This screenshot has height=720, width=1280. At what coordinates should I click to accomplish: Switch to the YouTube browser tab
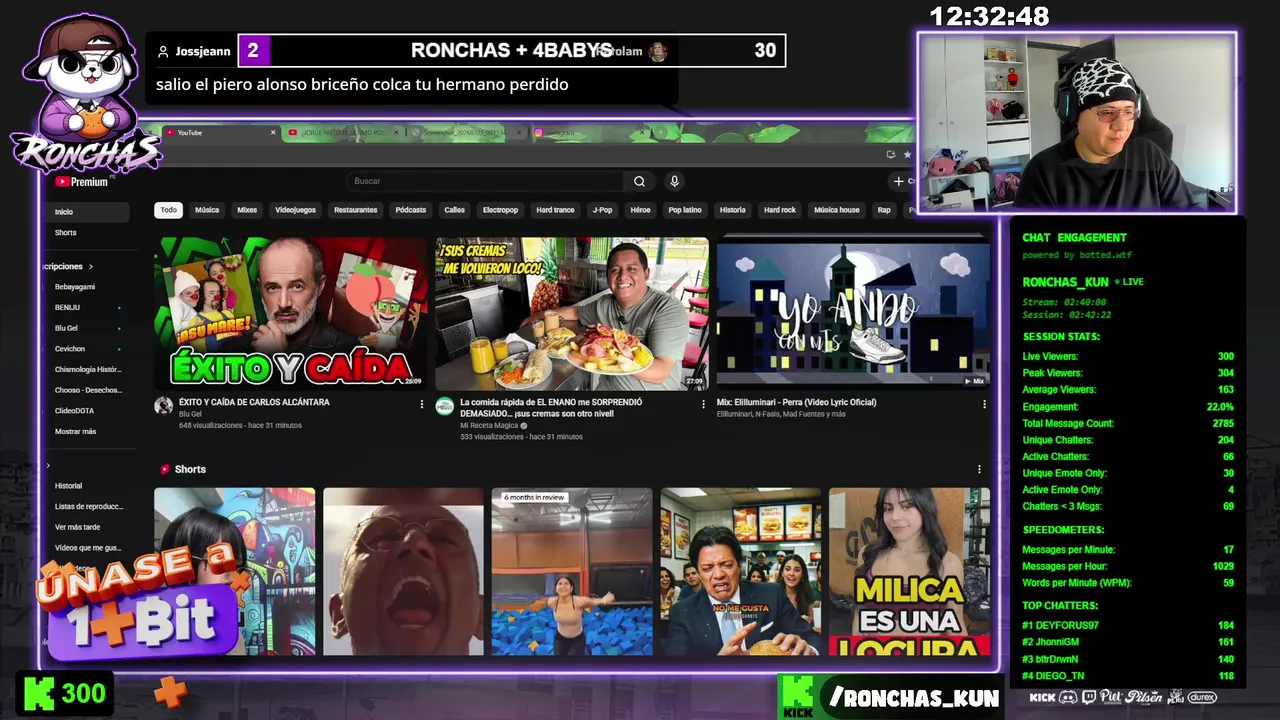pyautogui.click(x=221, y=132)
